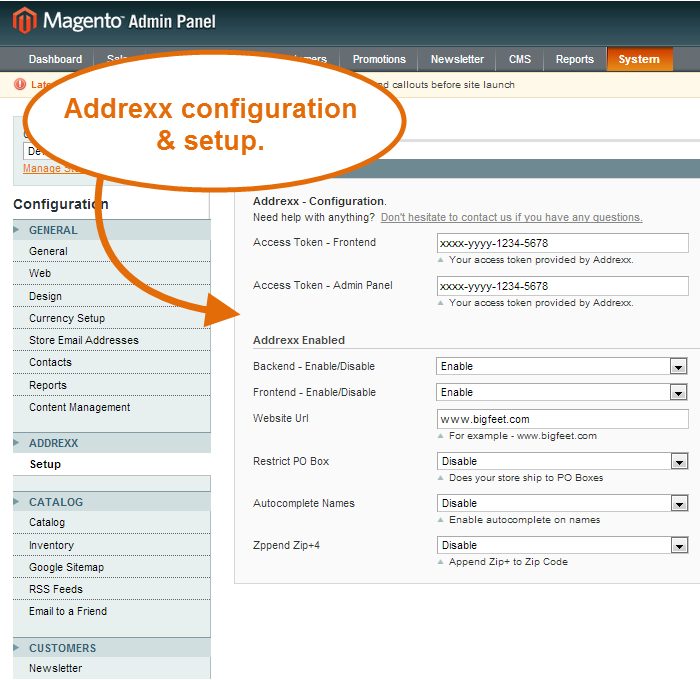Click the 'Does your store ship to PO Boxes' hint

[526, 478]
